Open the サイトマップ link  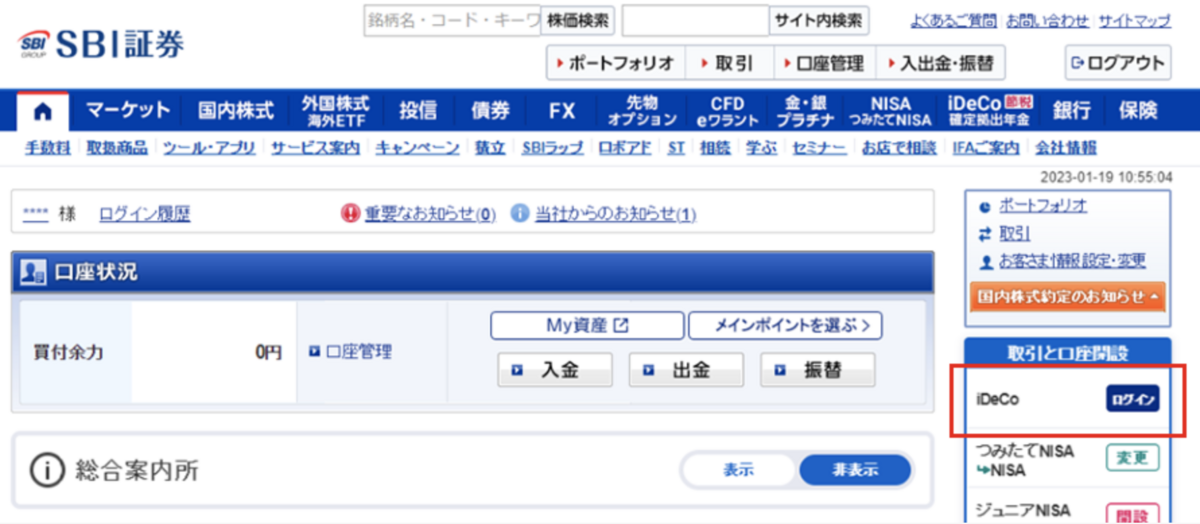click(x=1135, y=20)
